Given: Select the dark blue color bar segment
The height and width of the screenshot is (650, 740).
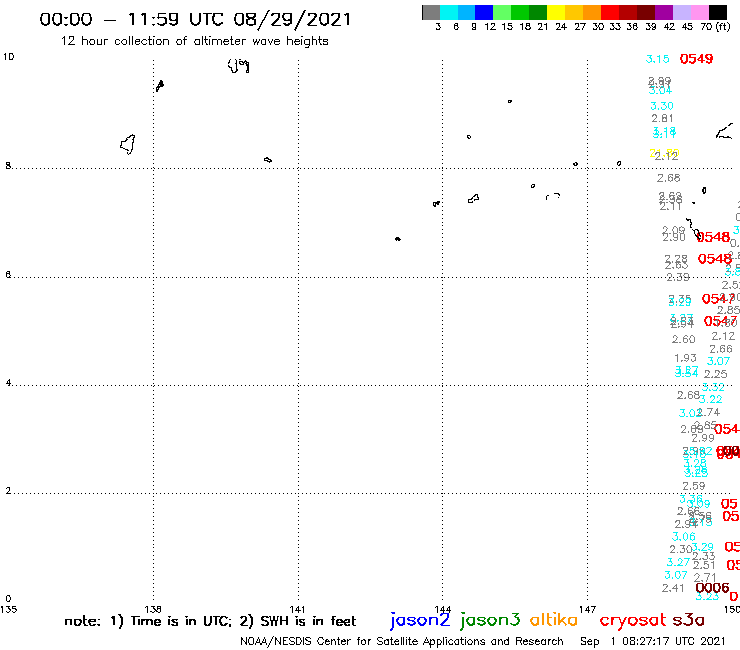Looking at the screenshot, I should point(484,12).
